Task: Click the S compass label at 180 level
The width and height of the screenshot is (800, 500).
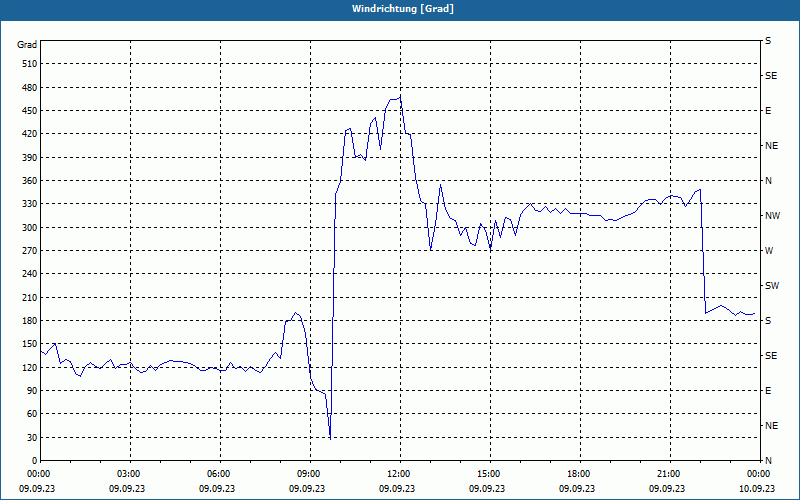Action: coord(768,321)
